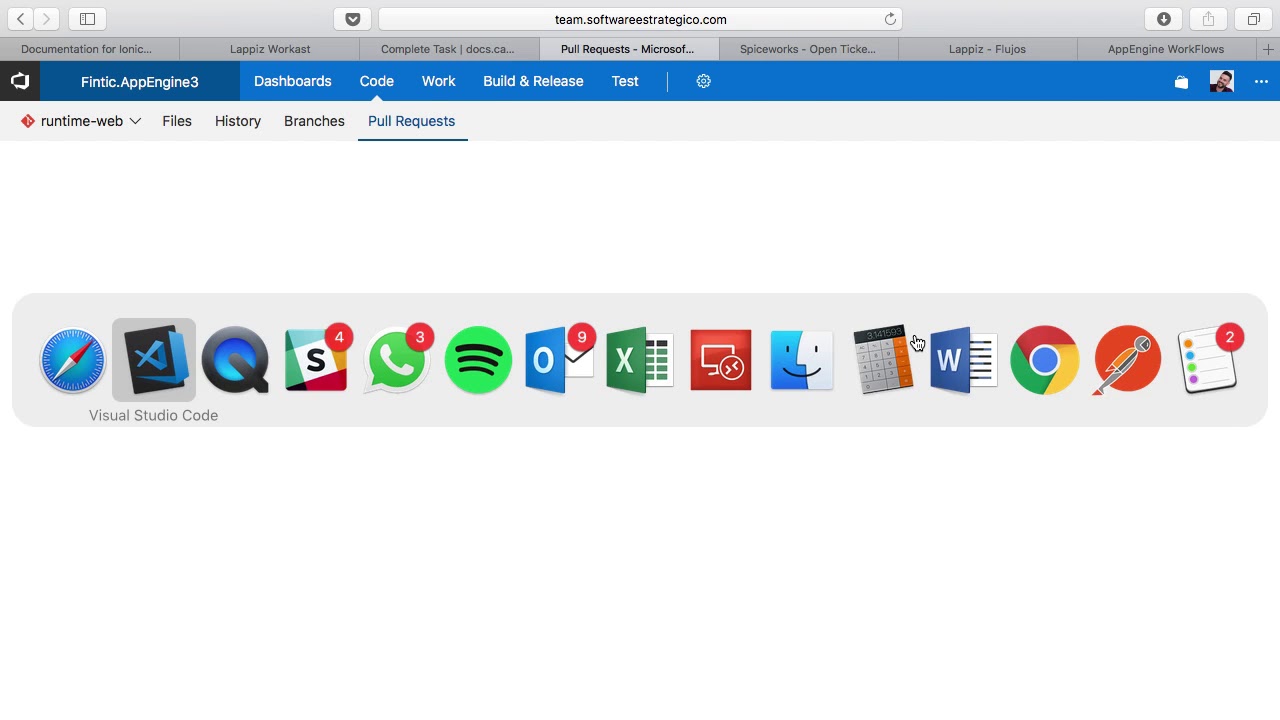Image resolution: width=1280 pixels, height=720 pixels.
Task: Choose Excel in app switcher
Action: click(640, 360)
